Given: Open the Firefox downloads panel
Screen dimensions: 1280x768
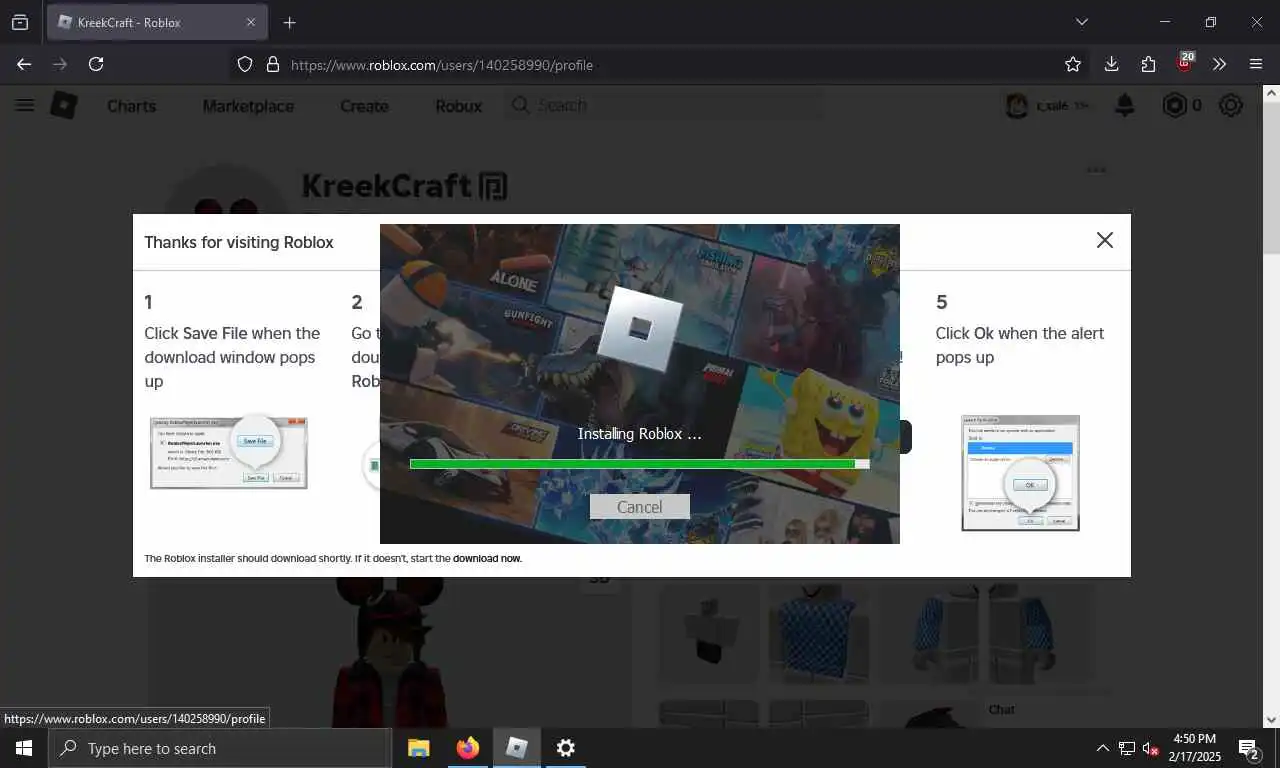Looking at the screenshot, I should click(x=1111, y=64).
